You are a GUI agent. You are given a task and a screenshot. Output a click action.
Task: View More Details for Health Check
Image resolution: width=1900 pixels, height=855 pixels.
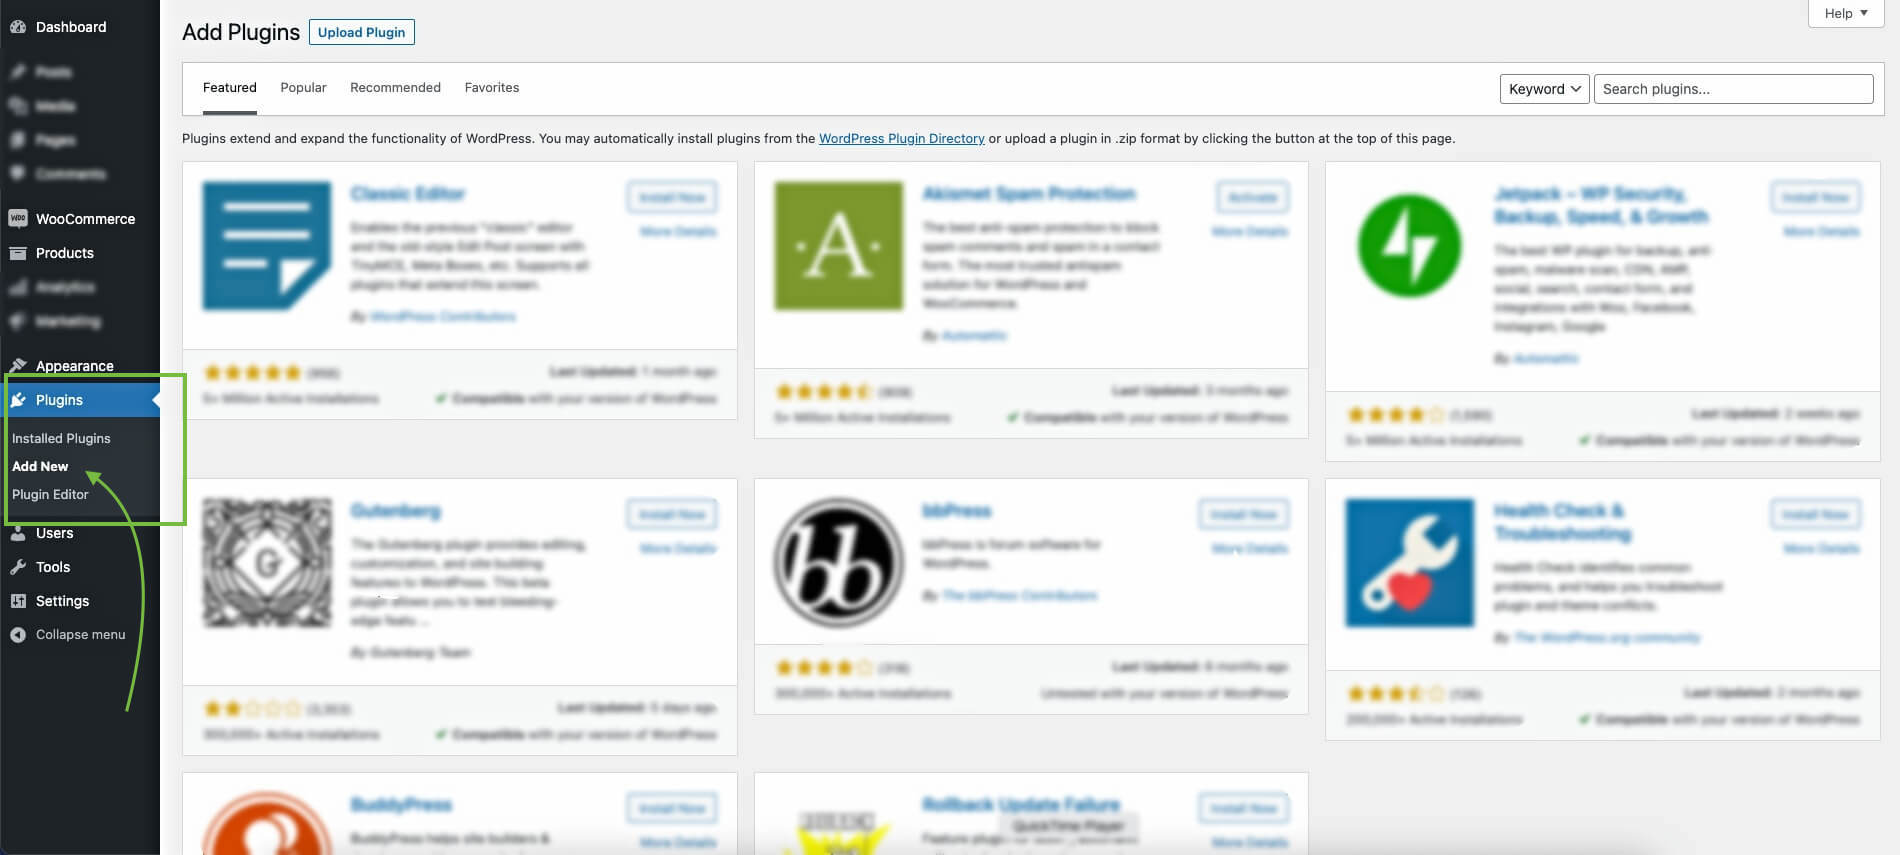[x=1822, y=549]
